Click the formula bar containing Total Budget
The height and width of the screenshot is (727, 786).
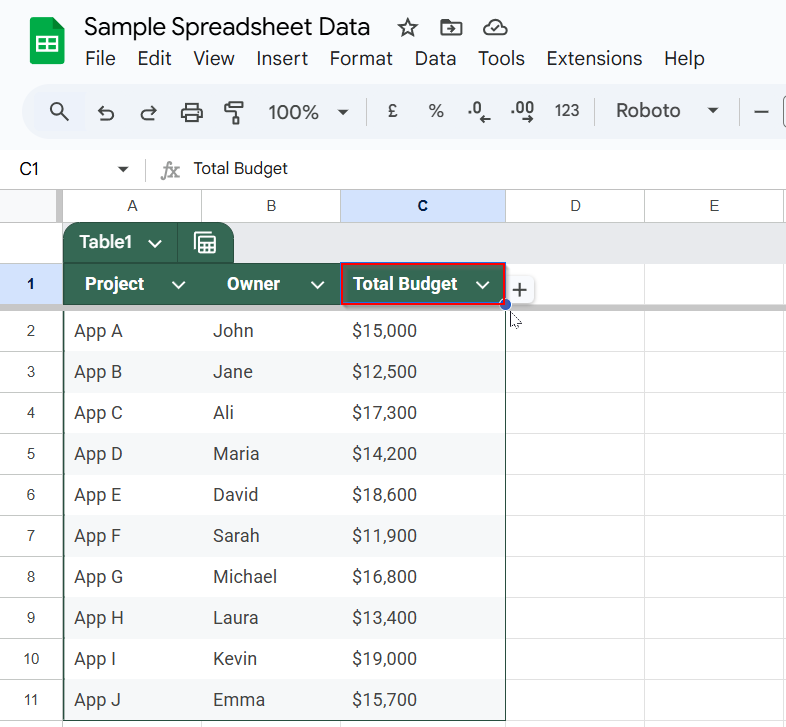point(486,169)
